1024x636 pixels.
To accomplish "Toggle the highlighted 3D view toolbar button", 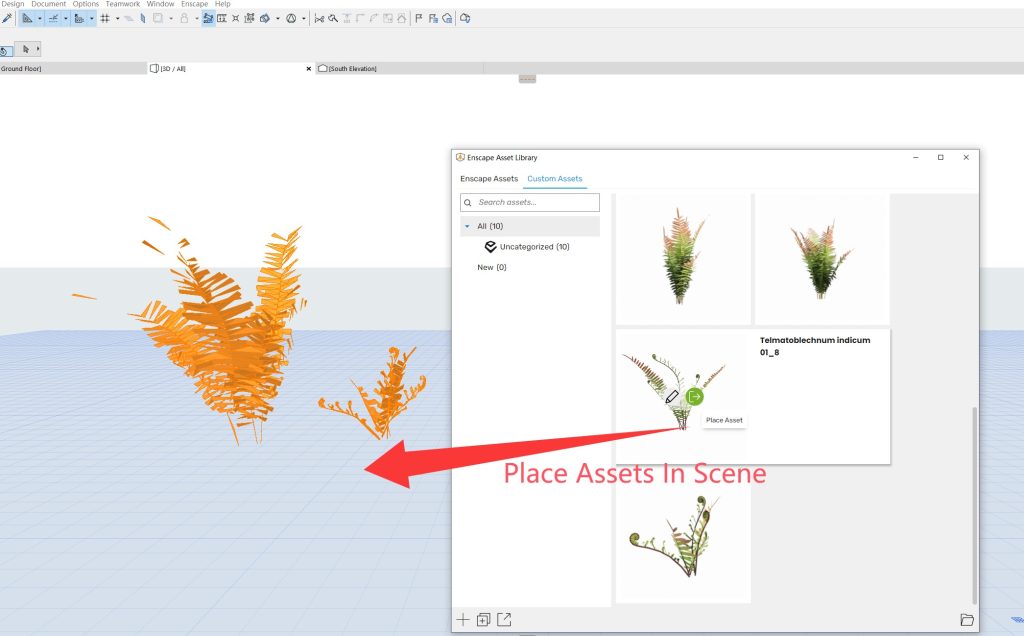I will (x=208, y=18).
